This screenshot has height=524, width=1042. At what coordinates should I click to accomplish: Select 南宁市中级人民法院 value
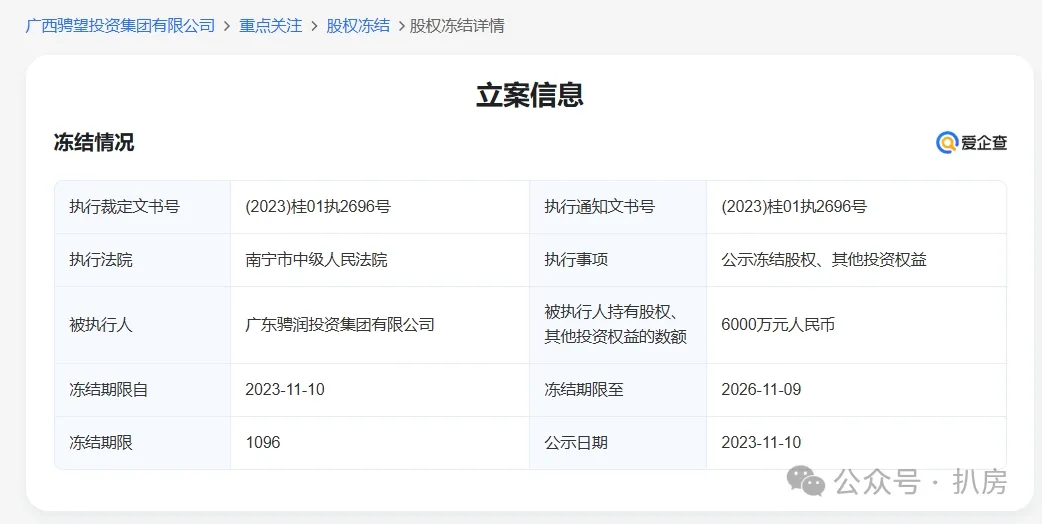click(x=316, y=260)
